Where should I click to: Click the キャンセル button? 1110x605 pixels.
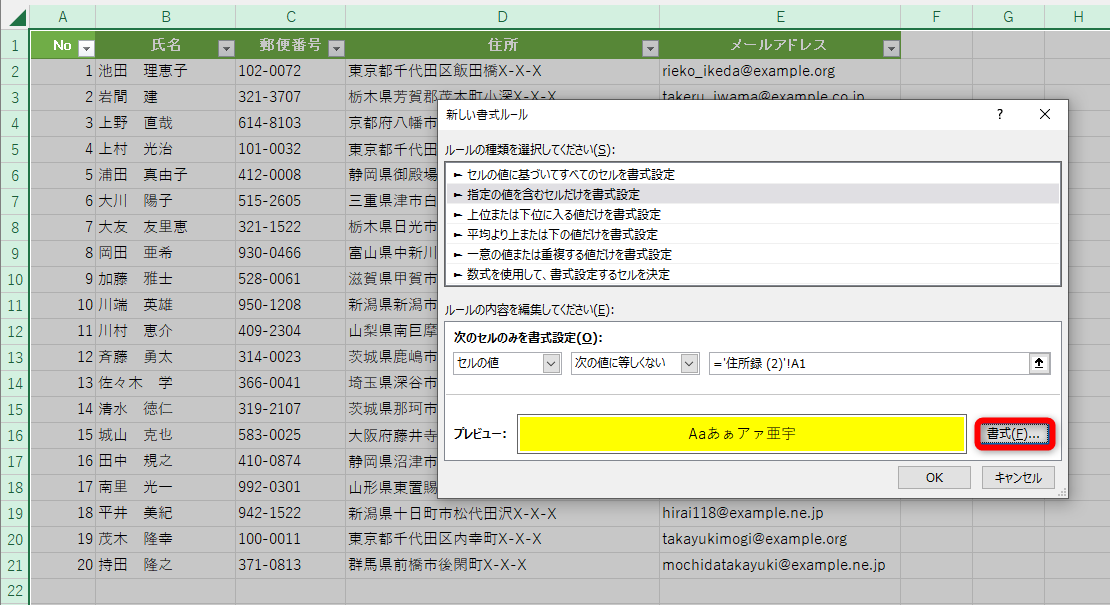1020,477
